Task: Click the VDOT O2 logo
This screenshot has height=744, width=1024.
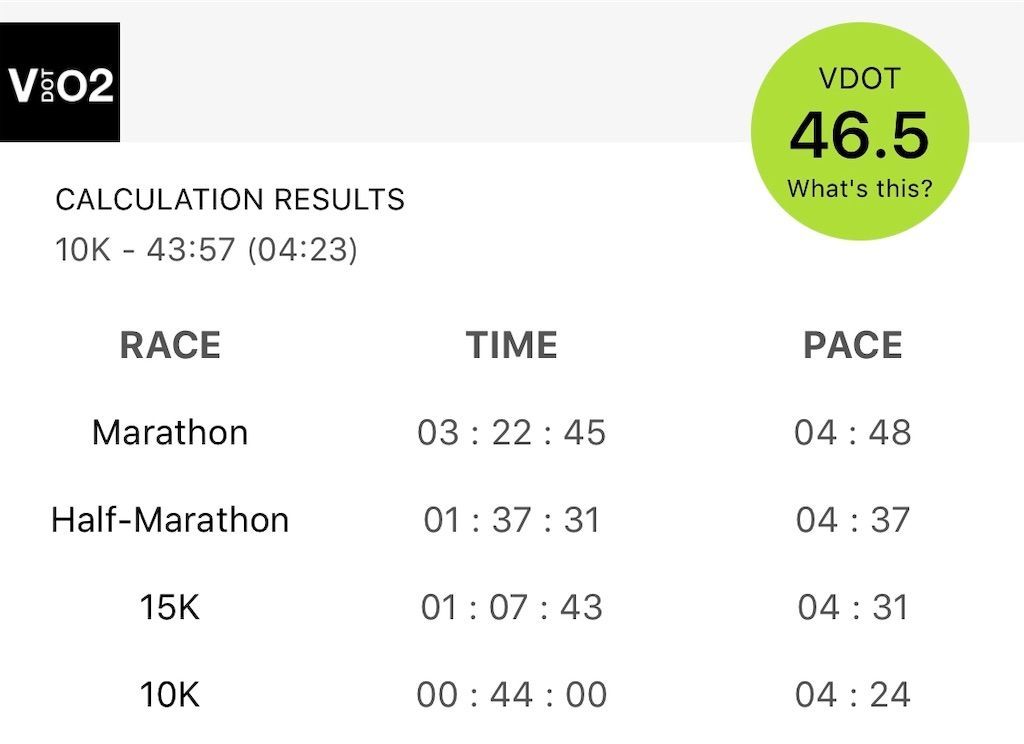Action: 60,84
